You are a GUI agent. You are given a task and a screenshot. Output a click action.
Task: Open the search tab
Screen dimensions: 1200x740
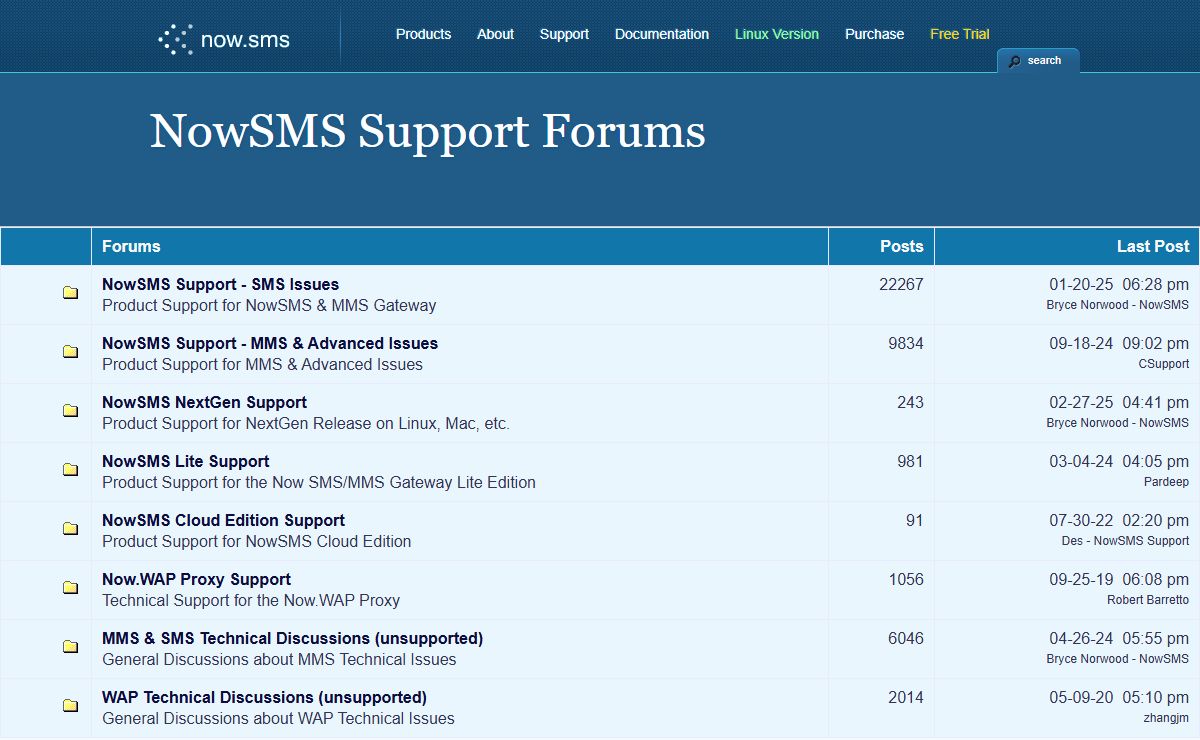point(1038,61)
